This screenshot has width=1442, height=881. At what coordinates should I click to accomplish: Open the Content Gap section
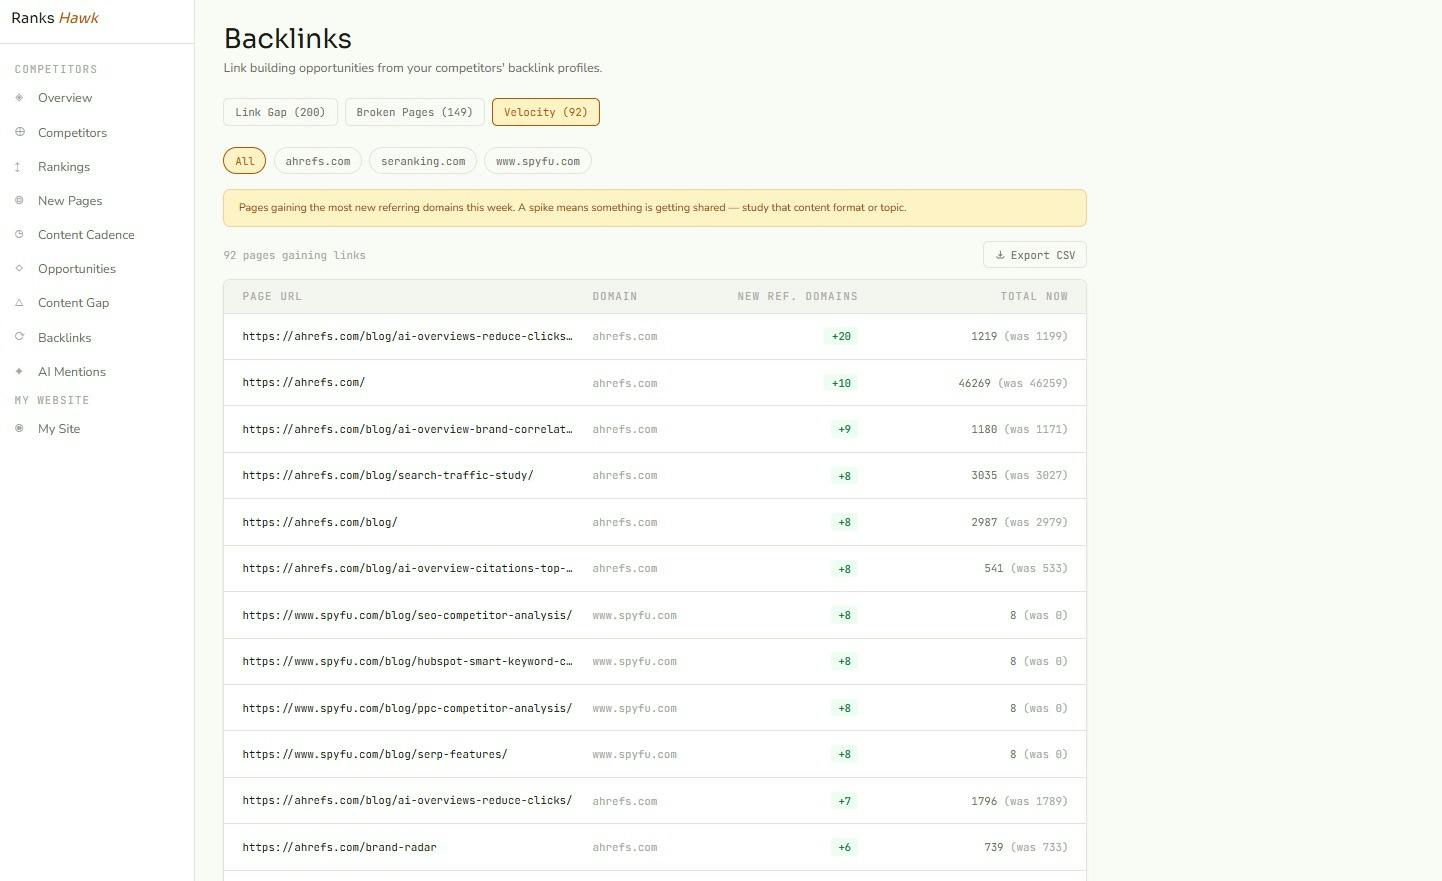point(73,303)
